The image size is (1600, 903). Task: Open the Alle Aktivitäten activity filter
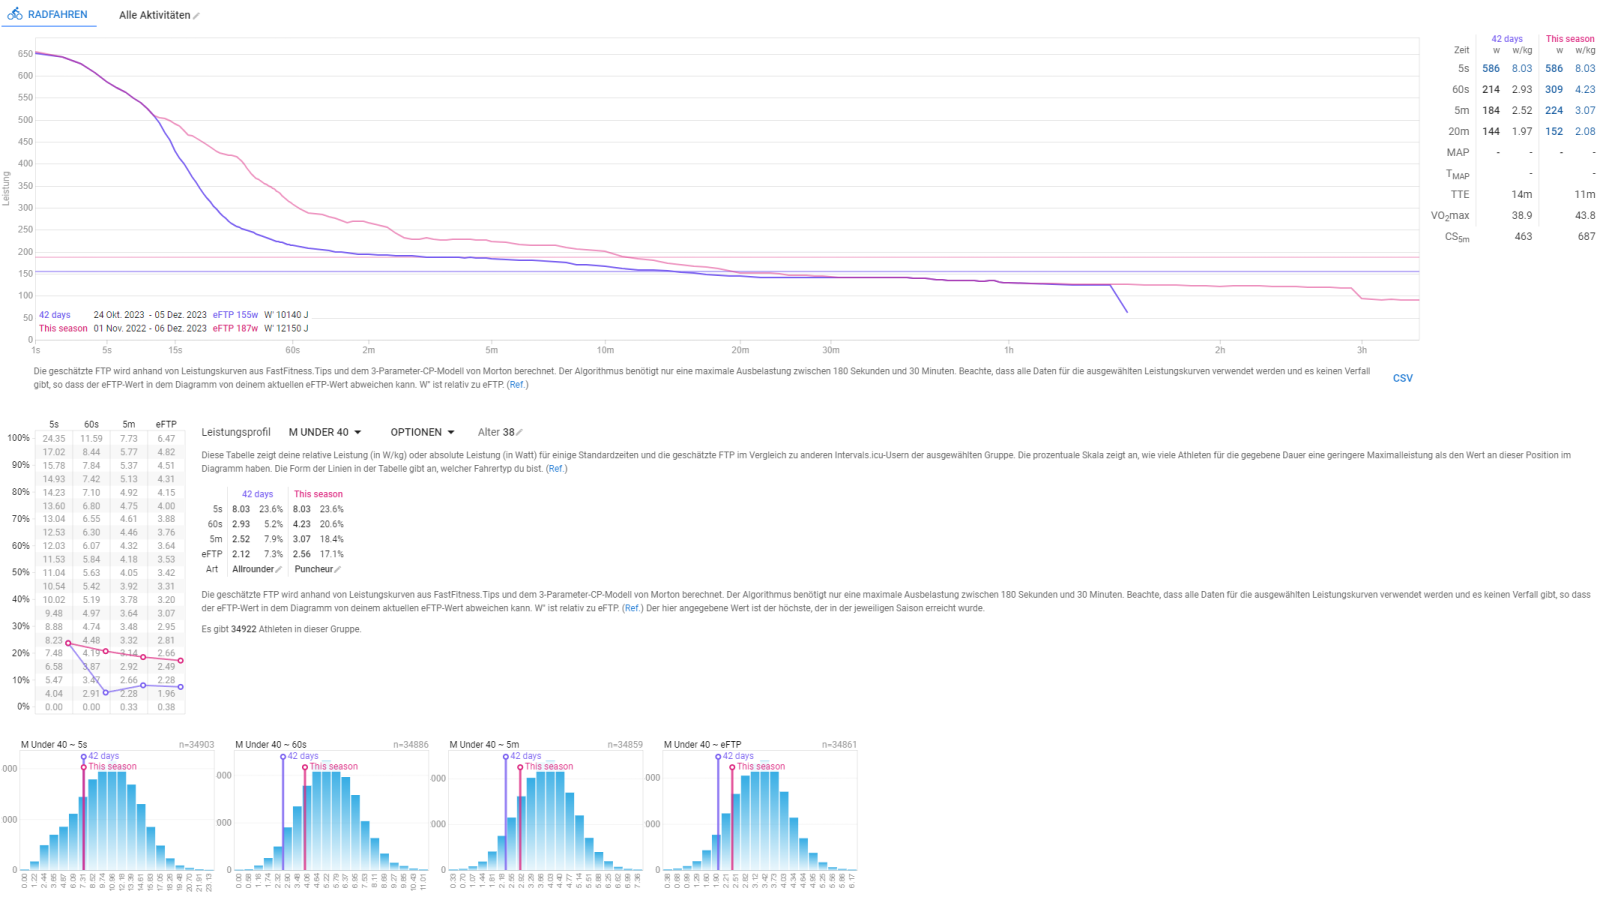(154, 16)
